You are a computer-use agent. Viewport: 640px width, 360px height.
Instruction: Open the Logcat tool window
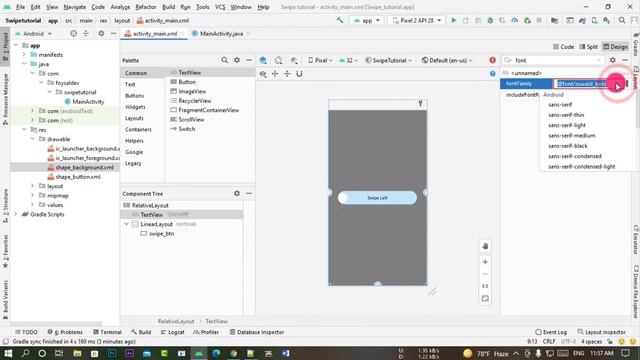point(173,332)
